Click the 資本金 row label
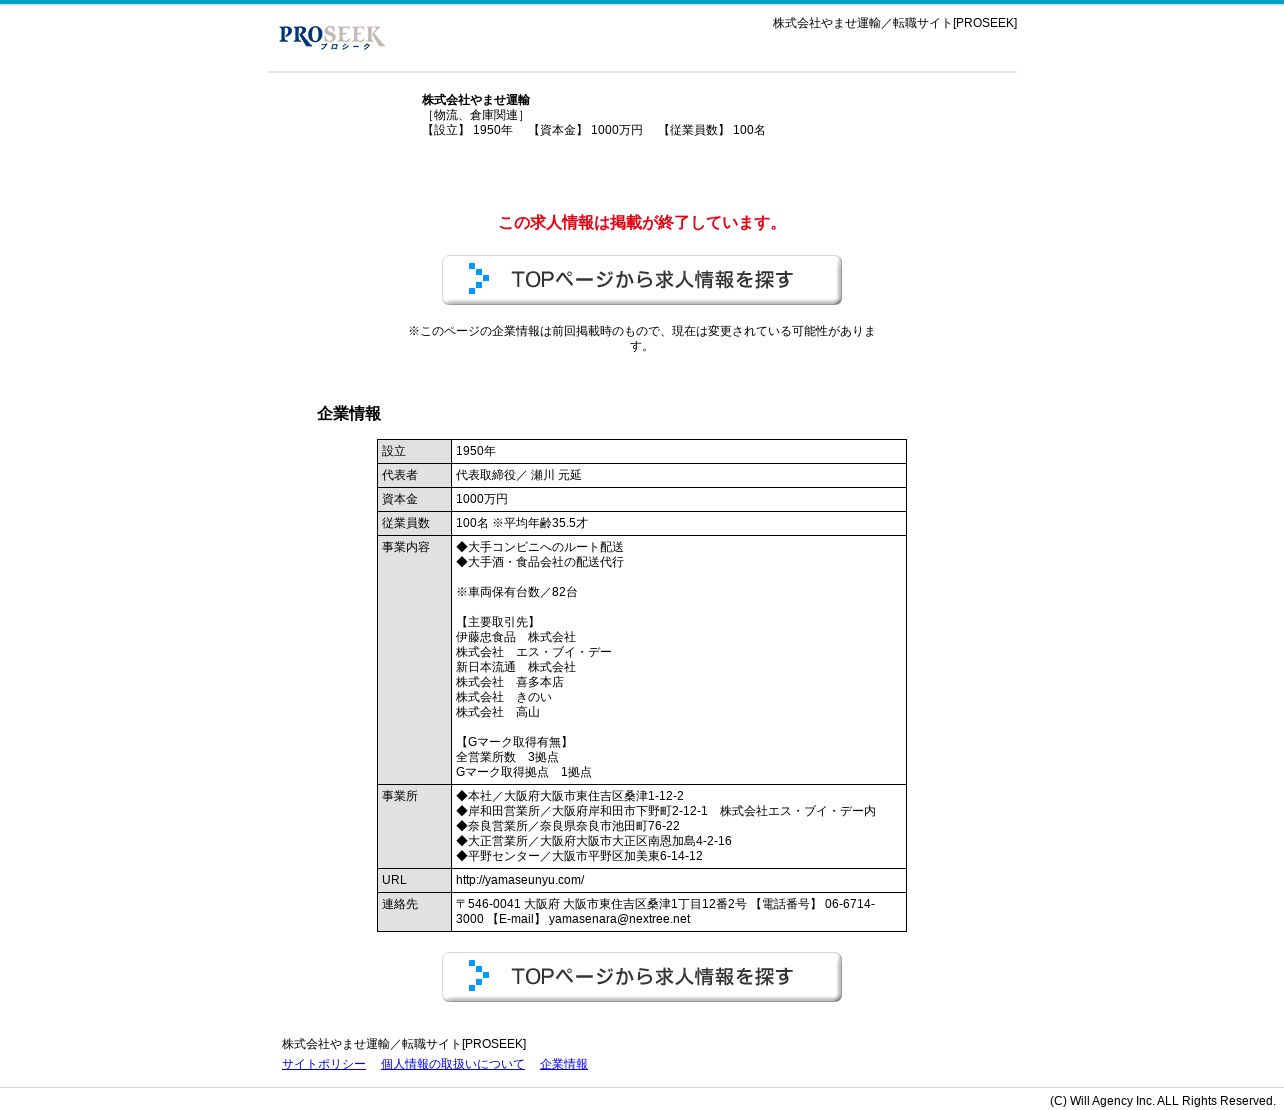The width and height of the screenshot is (1284, 1110). pos(414,500)
